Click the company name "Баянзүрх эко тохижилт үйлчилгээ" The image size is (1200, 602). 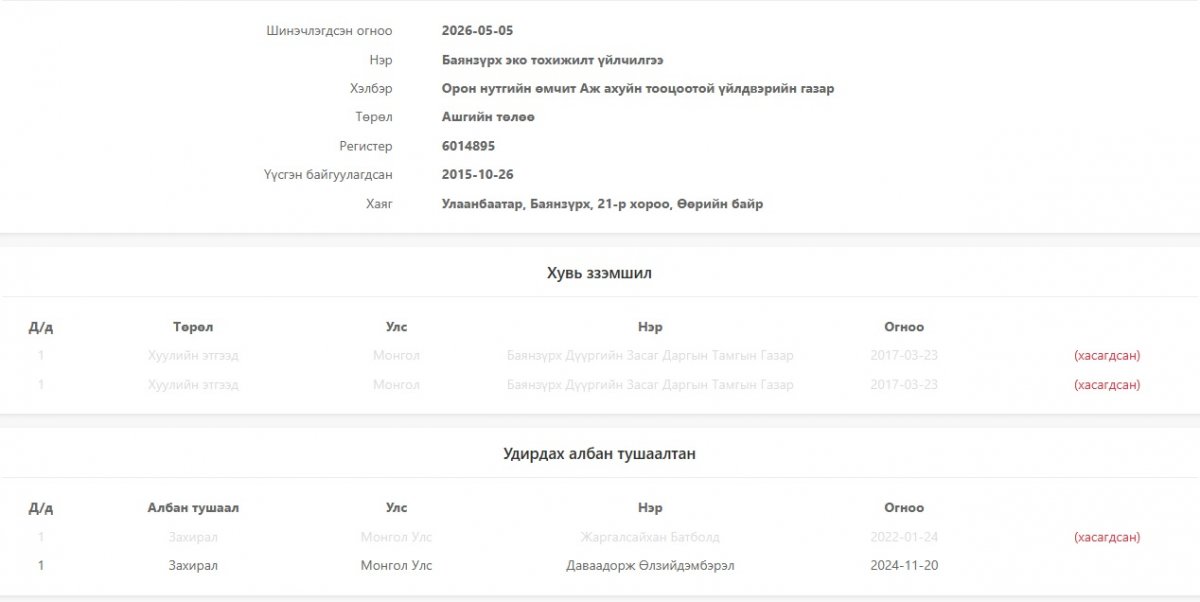click(552, 60)
